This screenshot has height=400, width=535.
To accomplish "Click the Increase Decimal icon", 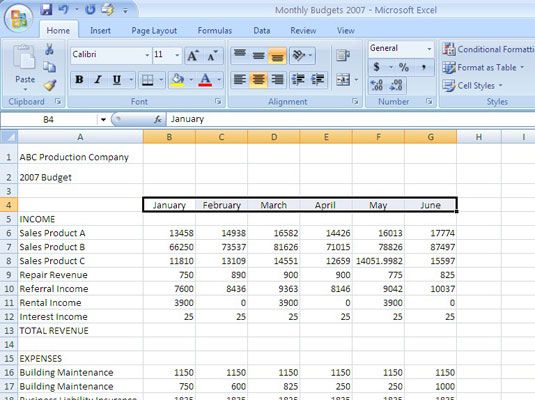I will click(377, 85).
